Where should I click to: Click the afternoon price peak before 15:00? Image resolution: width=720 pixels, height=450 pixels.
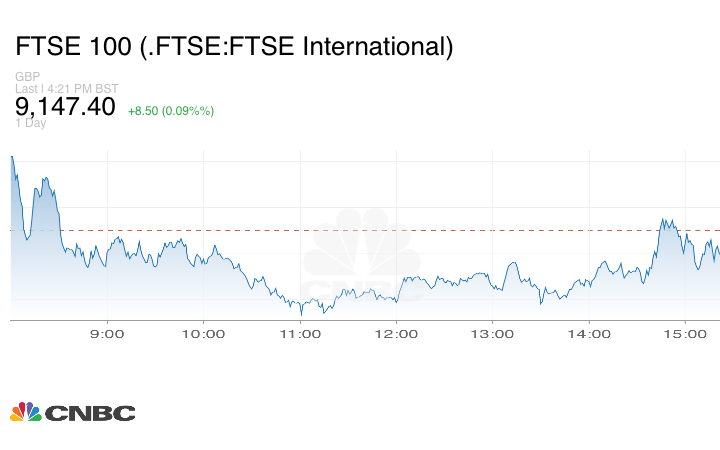(x=663, y=219)
